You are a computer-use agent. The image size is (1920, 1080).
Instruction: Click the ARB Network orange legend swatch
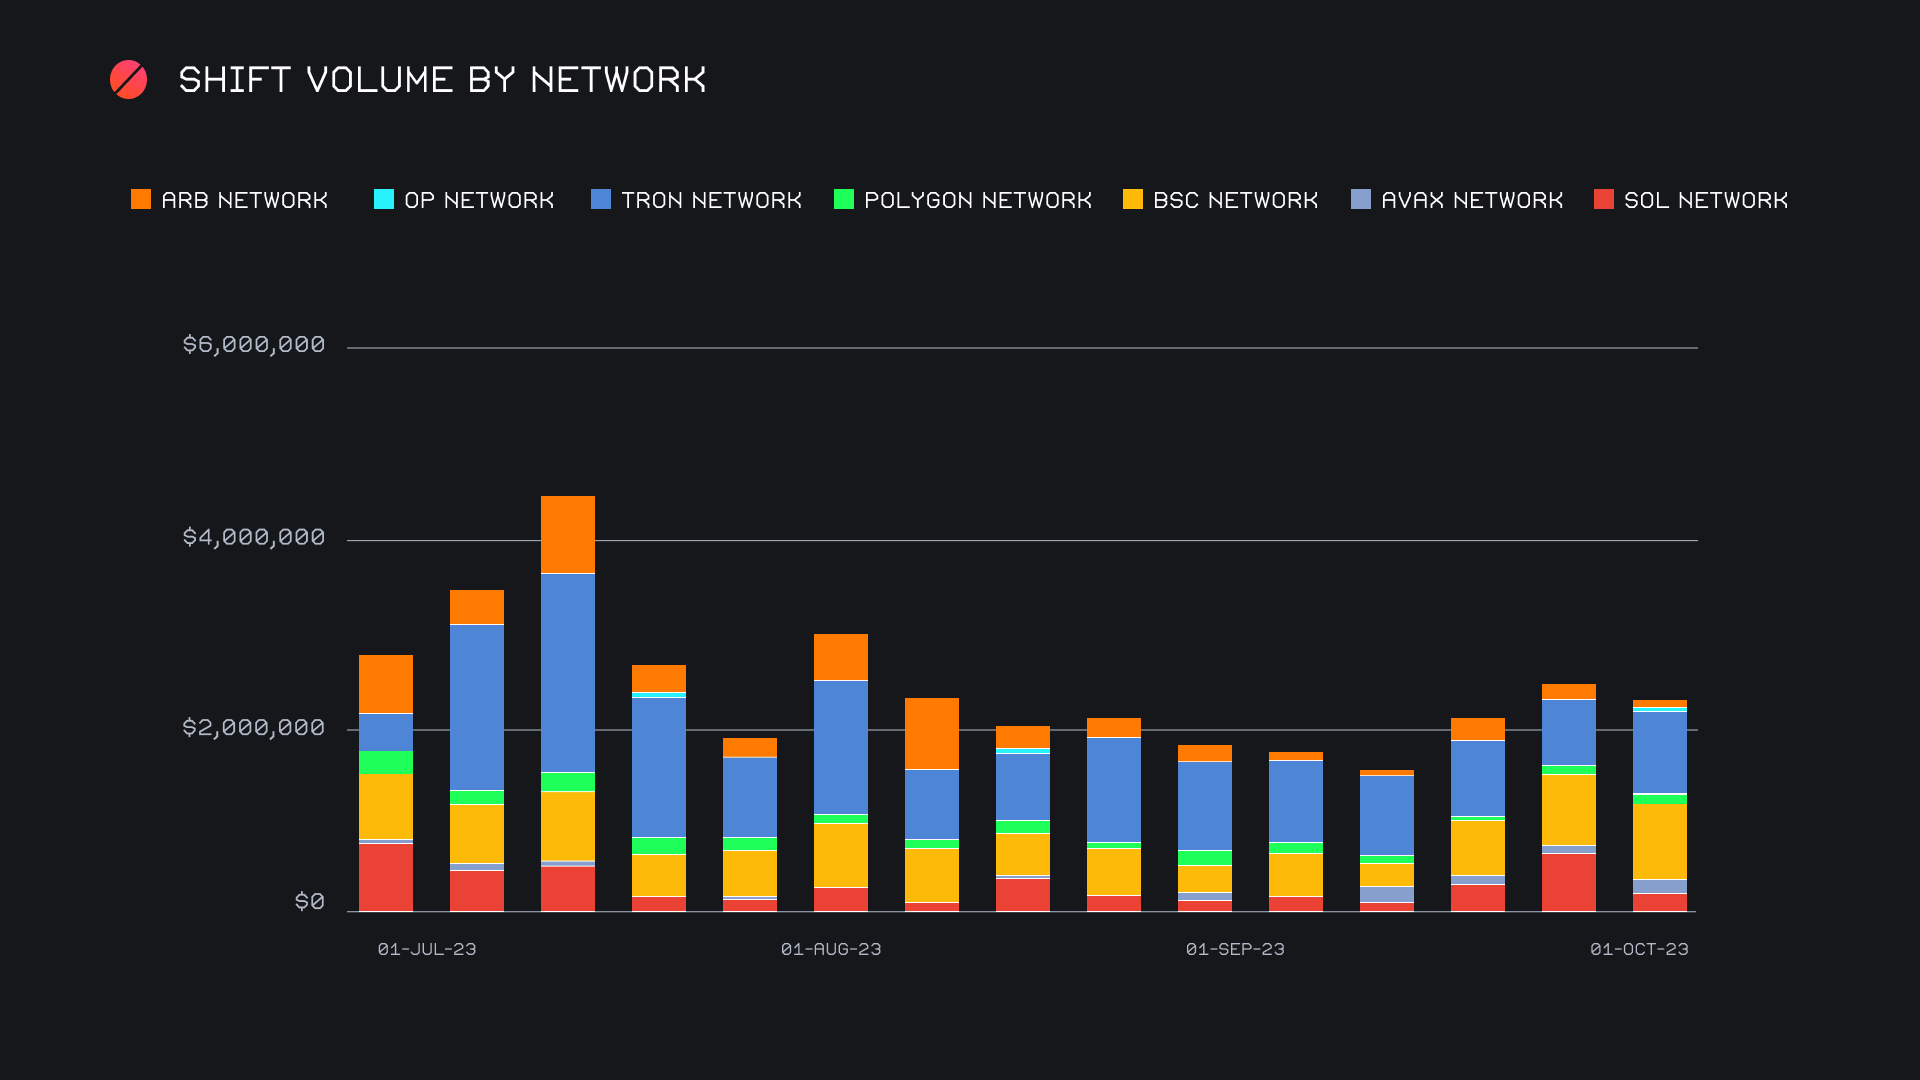coord(141,200)
